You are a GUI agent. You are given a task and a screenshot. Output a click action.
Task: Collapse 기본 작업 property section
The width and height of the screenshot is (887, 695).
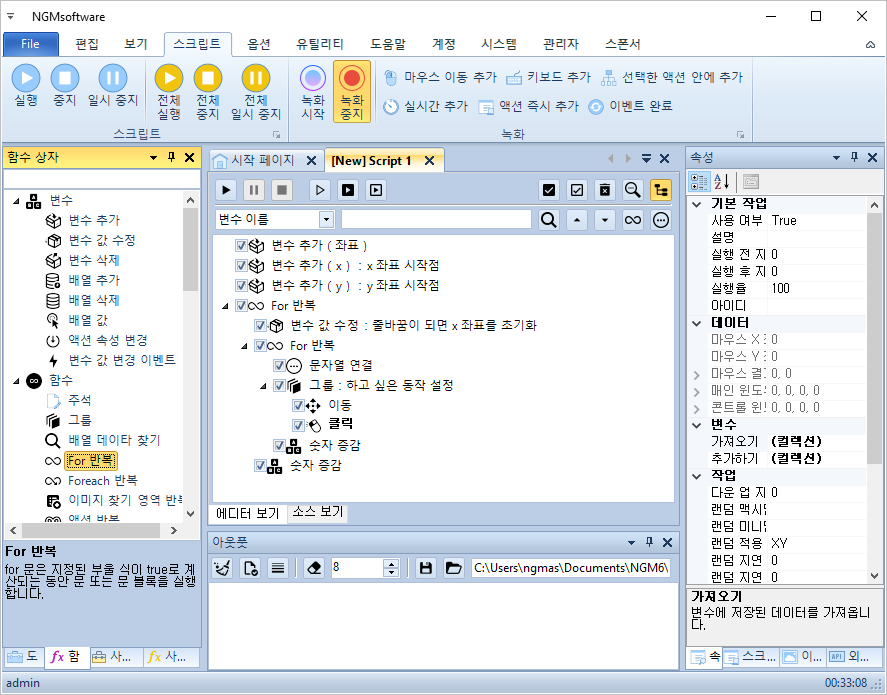697,204
